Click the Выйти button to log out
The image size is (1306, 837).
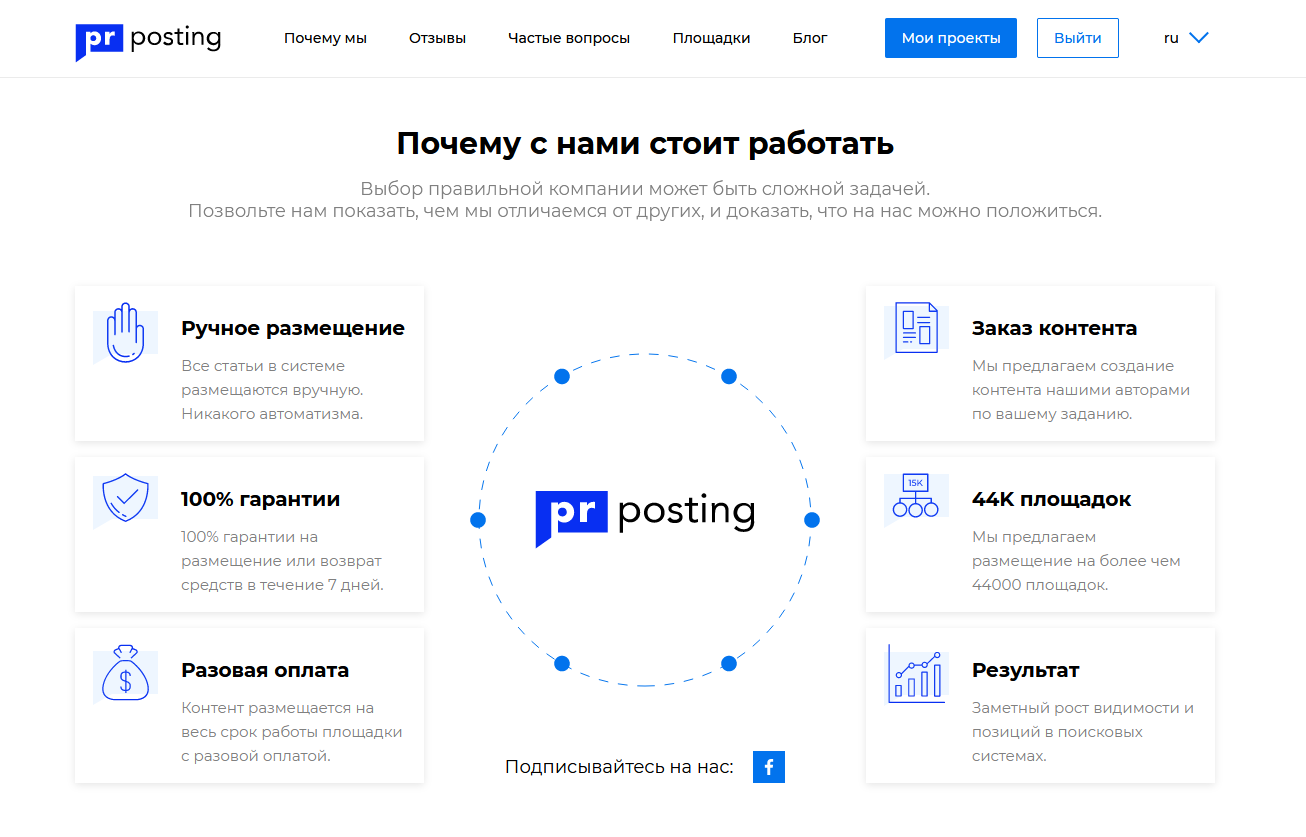(x=1078, y=38)
